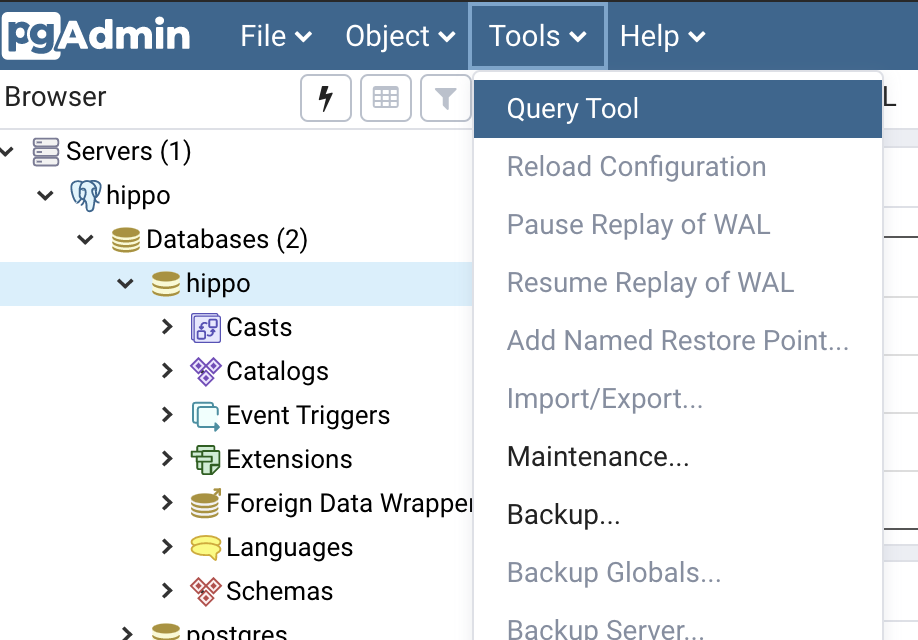The height and width of the screenshot is (640, 918).
Task: Select the Languages icon
Action: pos(204,547)
